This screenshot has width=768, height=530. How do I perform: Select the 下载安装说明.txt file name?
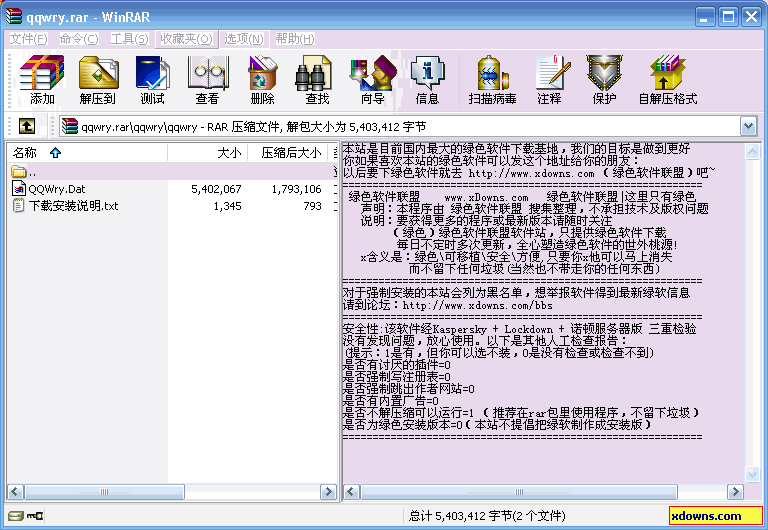(73, 206)
